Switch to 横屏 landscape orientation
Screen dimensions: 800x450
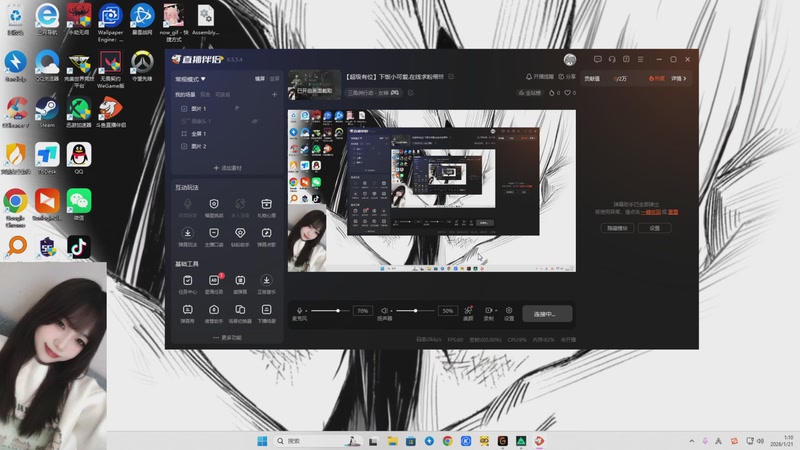click(x=260, y=79)
